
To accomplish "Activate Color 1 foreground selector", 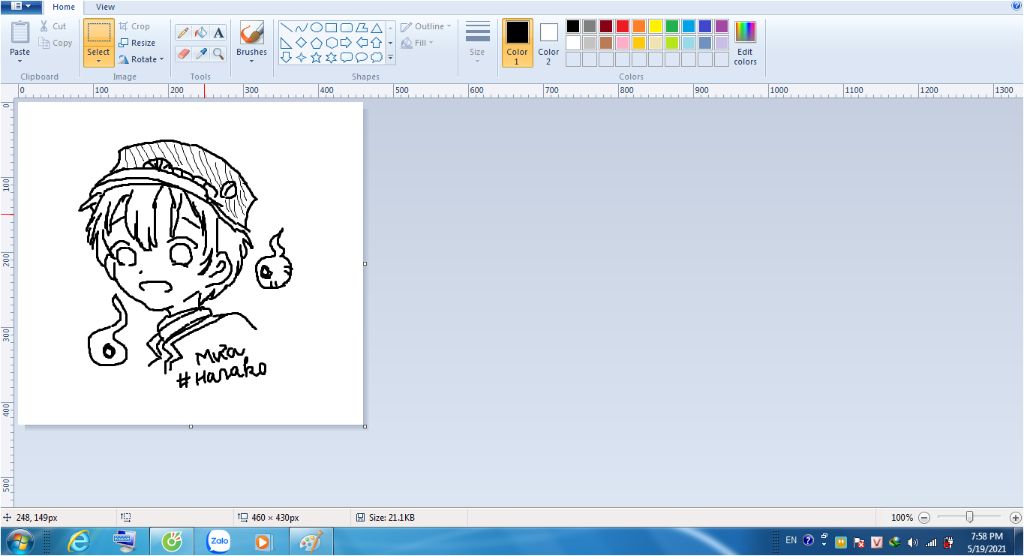I will coord(517,42).
